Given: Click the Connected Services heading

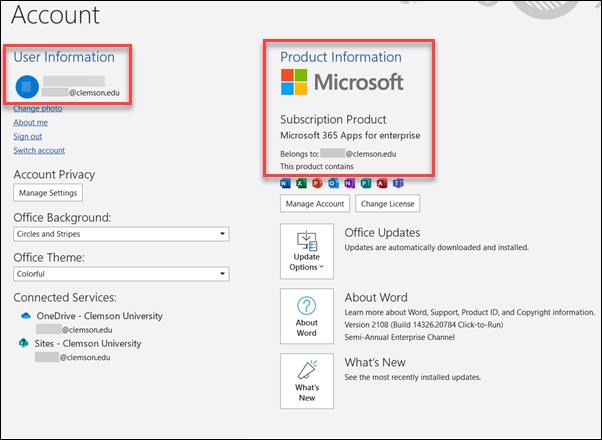Looking at the screenshot, I should pyautogui.click(x=65, y=298).
